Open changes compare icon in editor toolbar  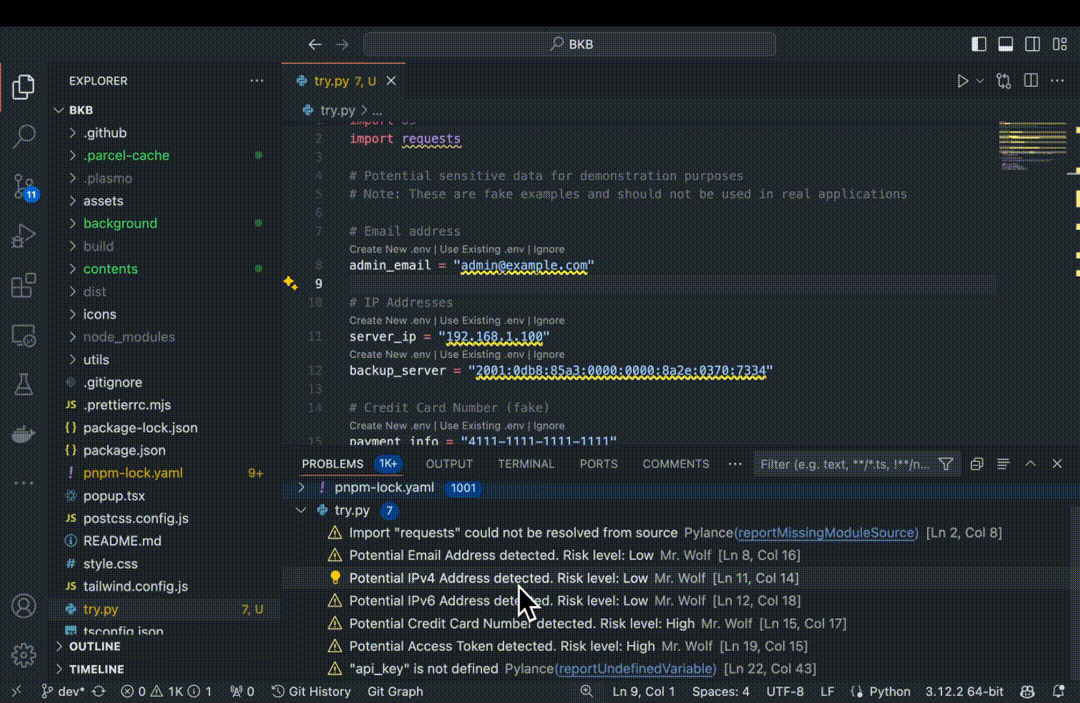click(1004, 81)
